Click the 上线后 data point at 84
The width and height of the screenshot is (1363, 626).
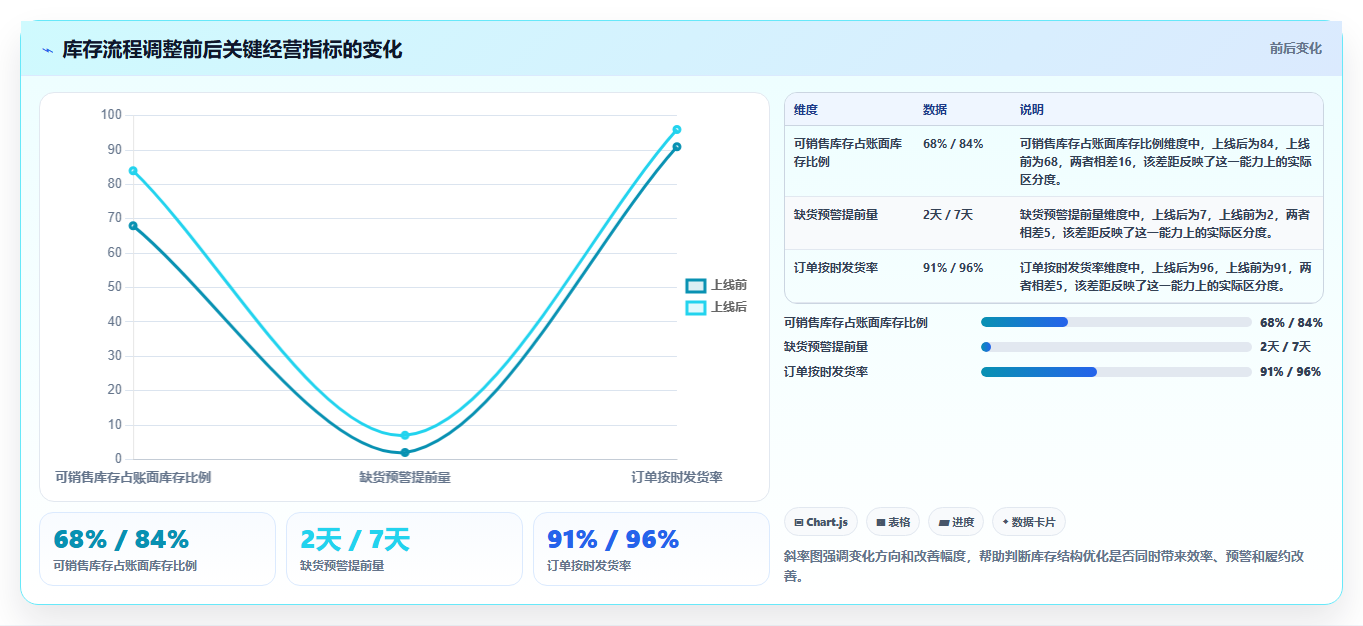tap(133, 170)
